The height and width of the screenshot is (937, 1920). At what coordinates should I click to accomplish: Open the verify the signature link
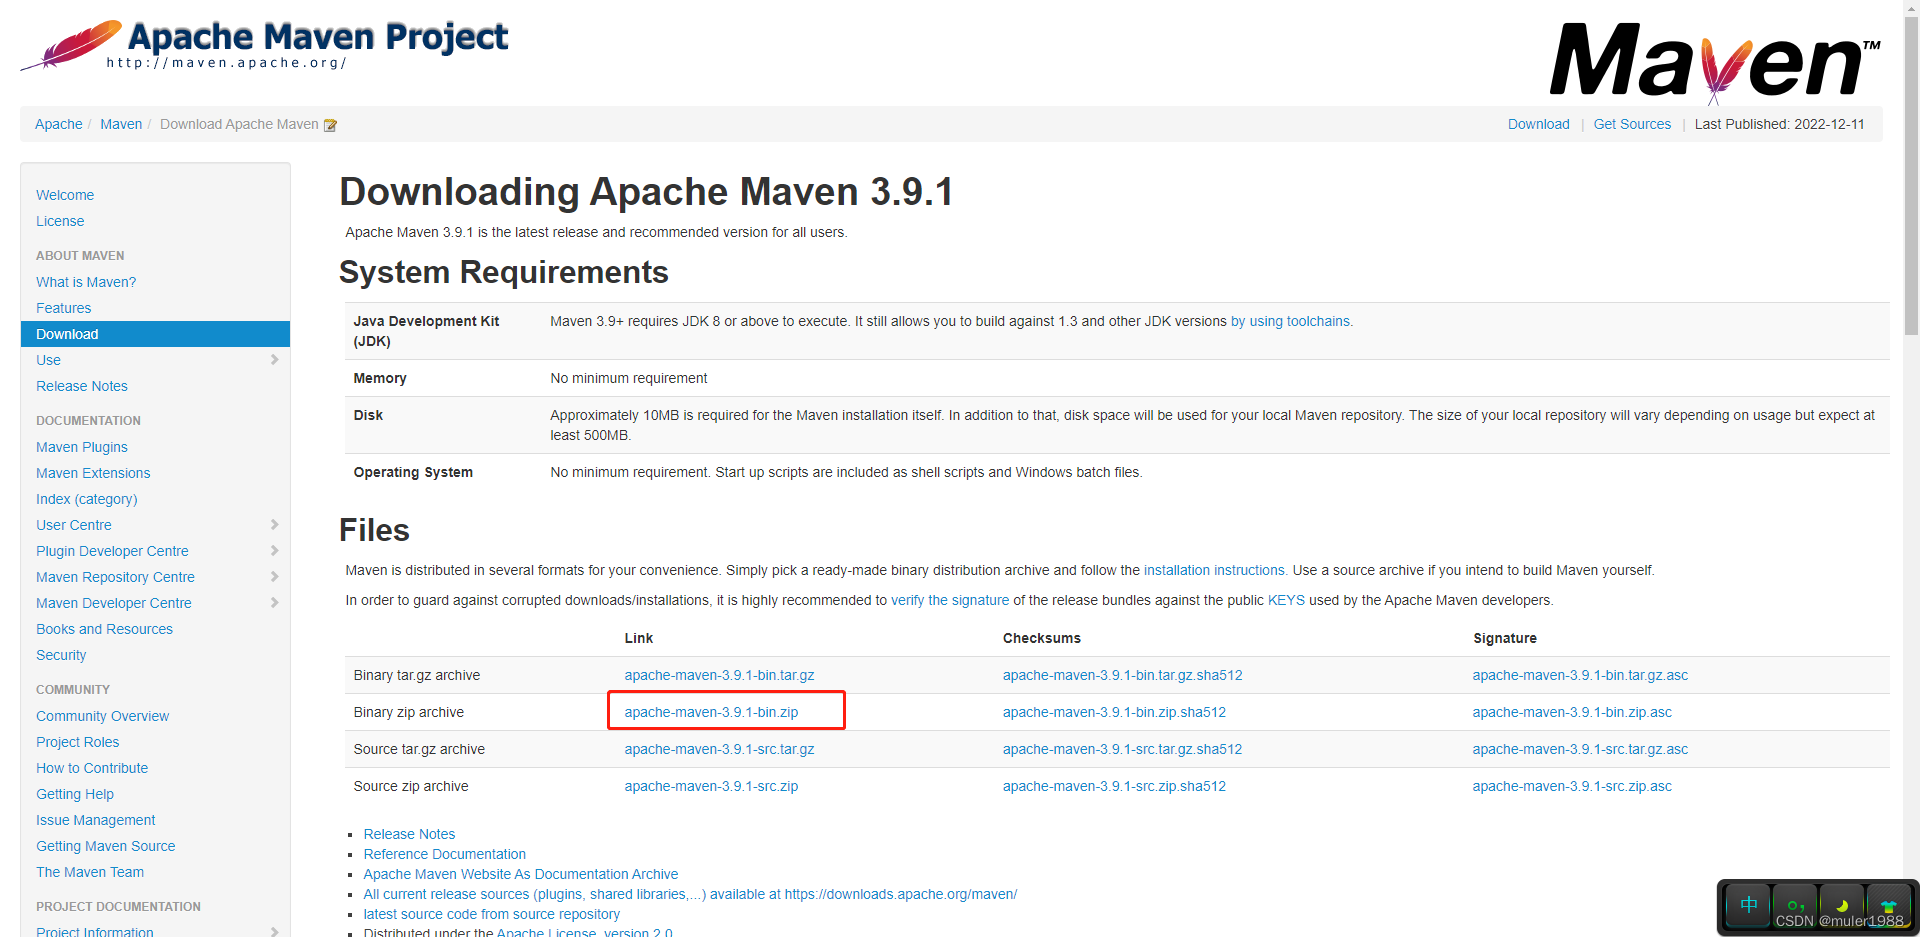click(950, 600)
